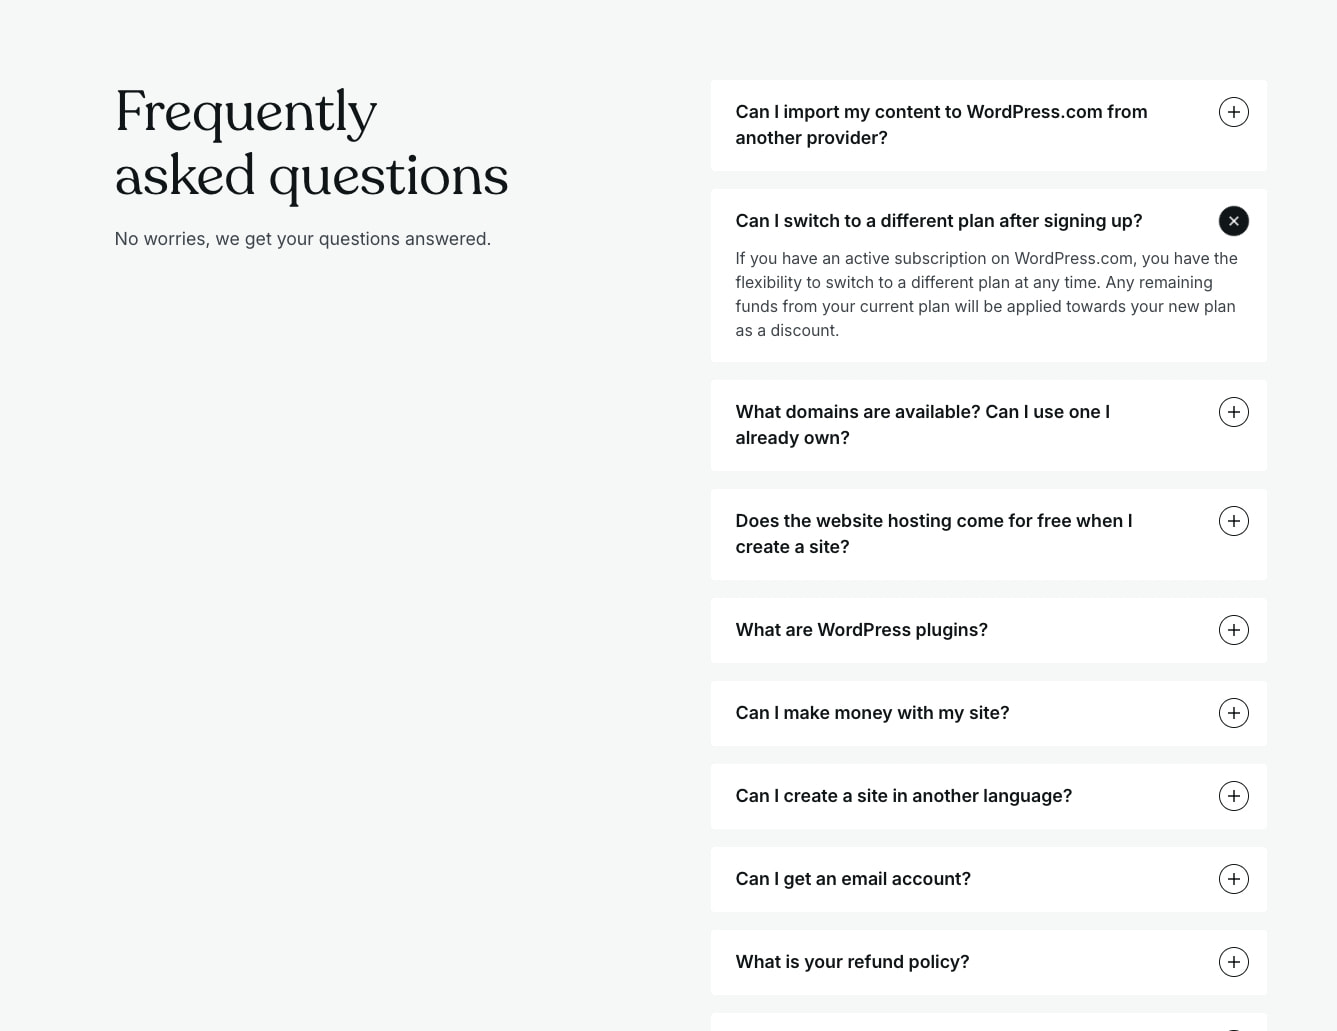Image resolution: width=1337 pixels, height=1031 pixels.
Task: Click the "Frequently asked questions" heading
Action: click(311, 143)
